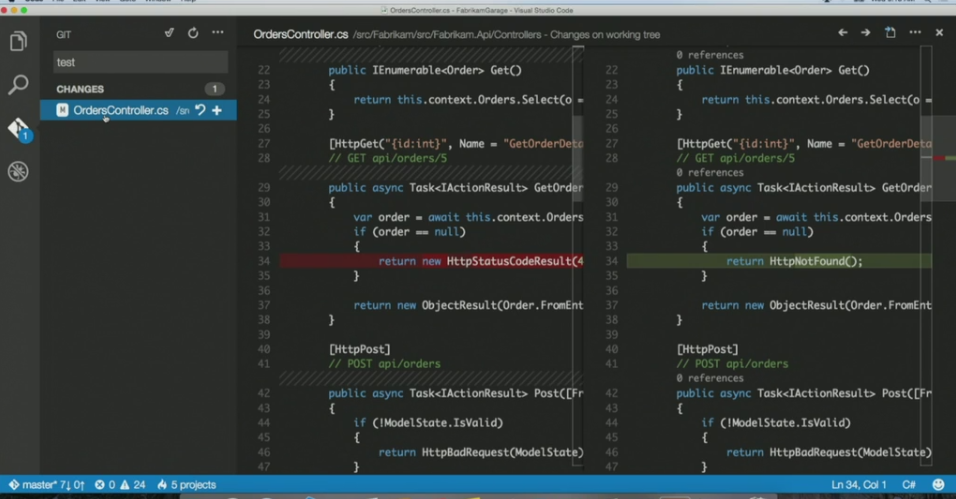Refresh the Git changes list
Image resolution: width=956 pixels, height=499 pixels.
[193, 34]
